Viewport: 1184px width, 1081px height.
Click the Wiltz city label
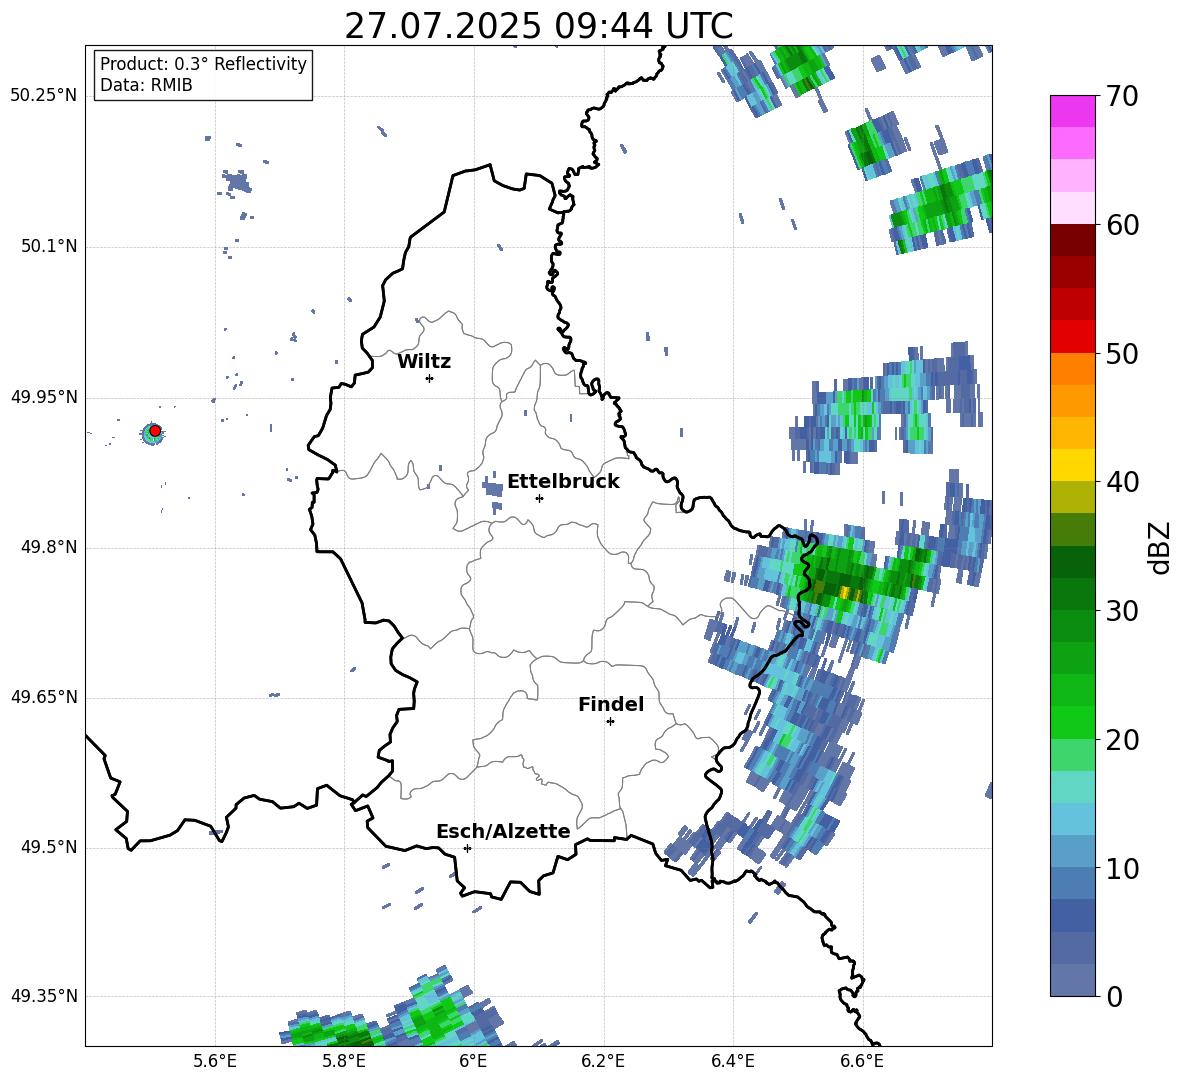tap(424, 362)
